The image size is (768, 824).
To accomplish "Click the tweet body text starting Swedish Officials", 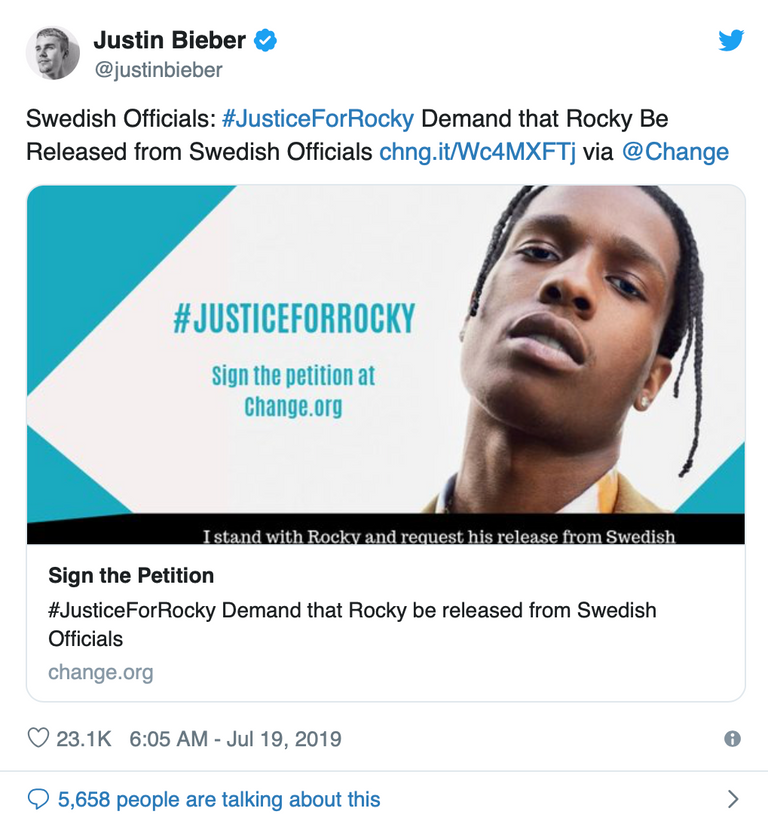I will point(118,119).
